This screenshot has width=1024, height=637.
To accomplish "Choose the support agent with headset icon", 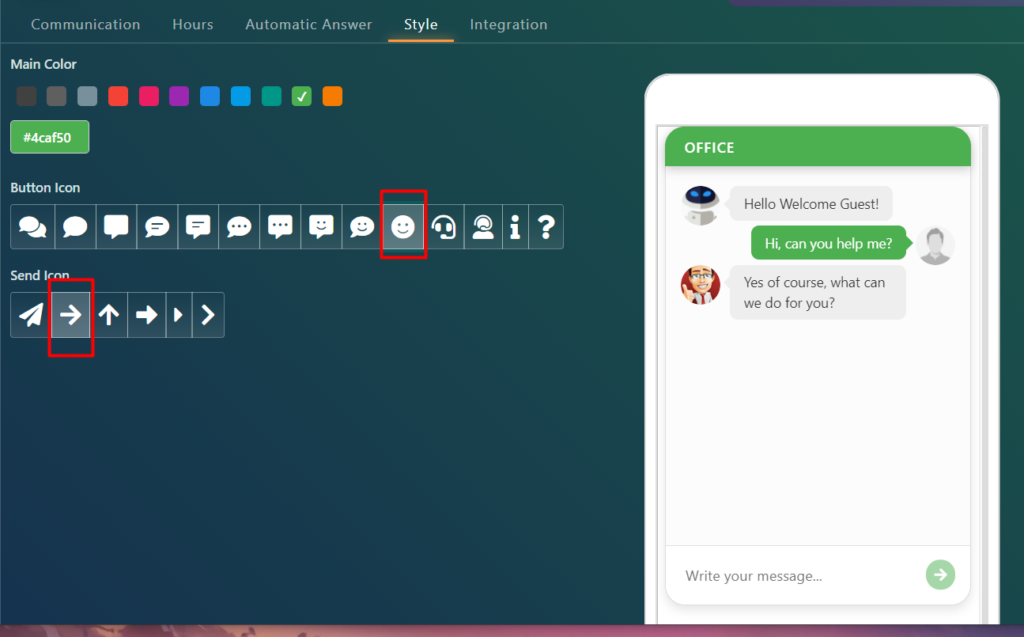I will [483, 227].
